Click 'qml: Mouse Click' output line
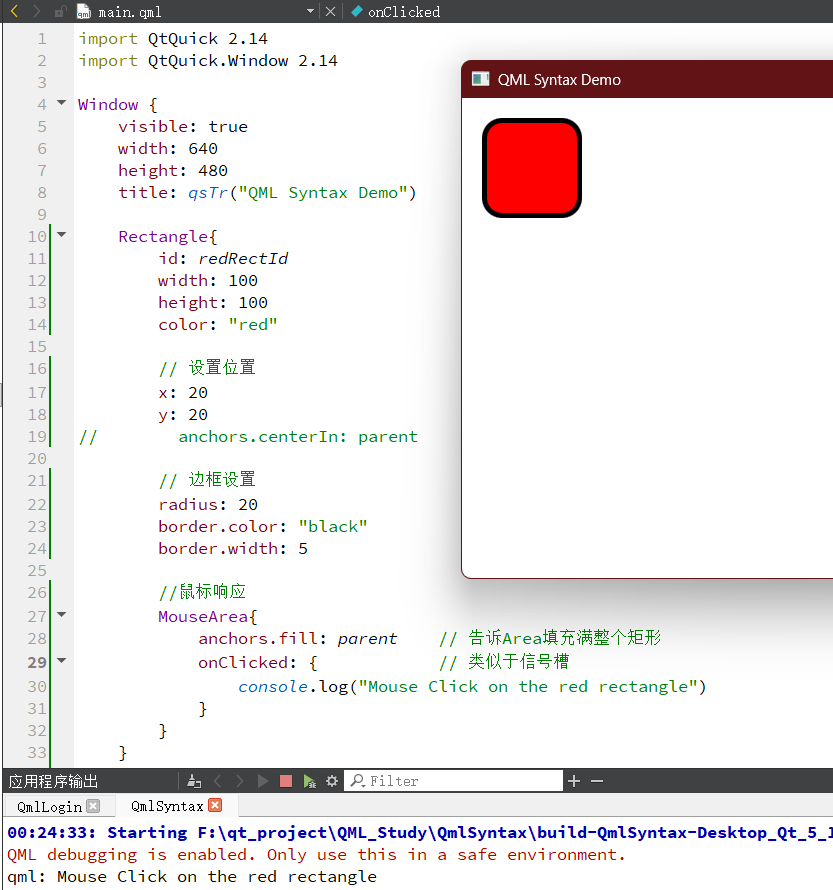The image size is (833, 890). pyautogui.click(x=192, y=877)
